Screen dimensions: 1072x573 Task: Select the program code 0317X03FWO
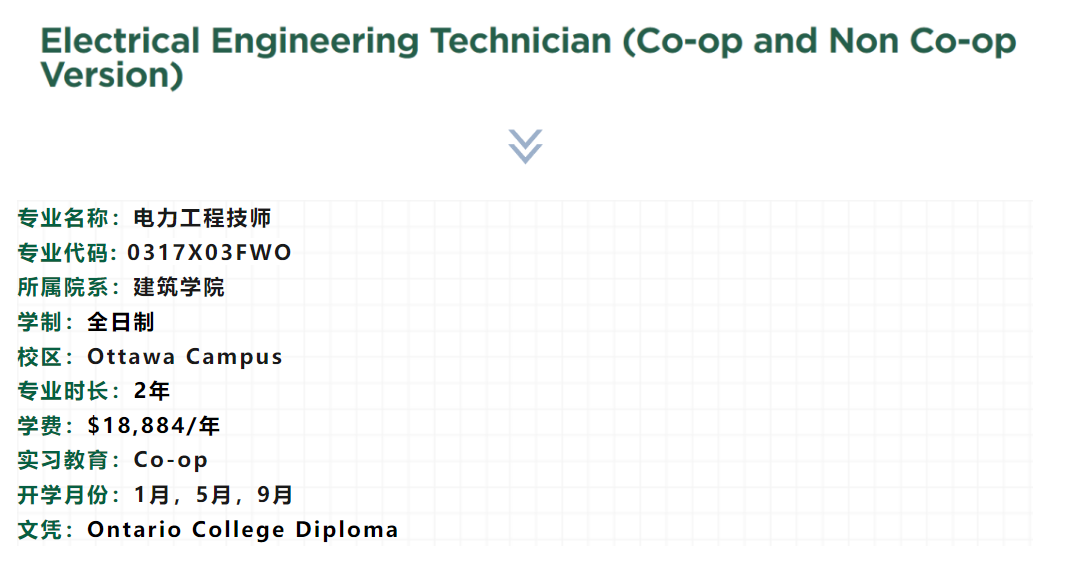209,253
